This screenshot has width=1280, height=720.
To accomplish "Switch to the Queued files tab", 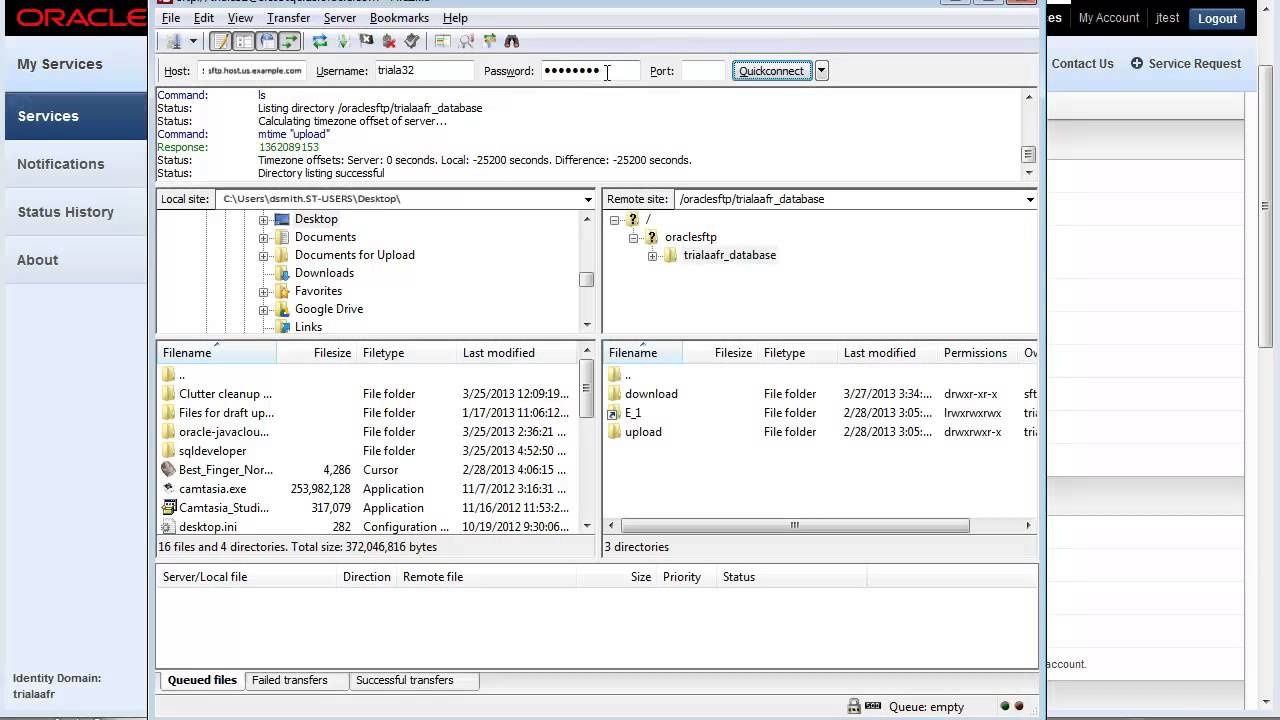I will pyautogui.click(x=202, y=680).
